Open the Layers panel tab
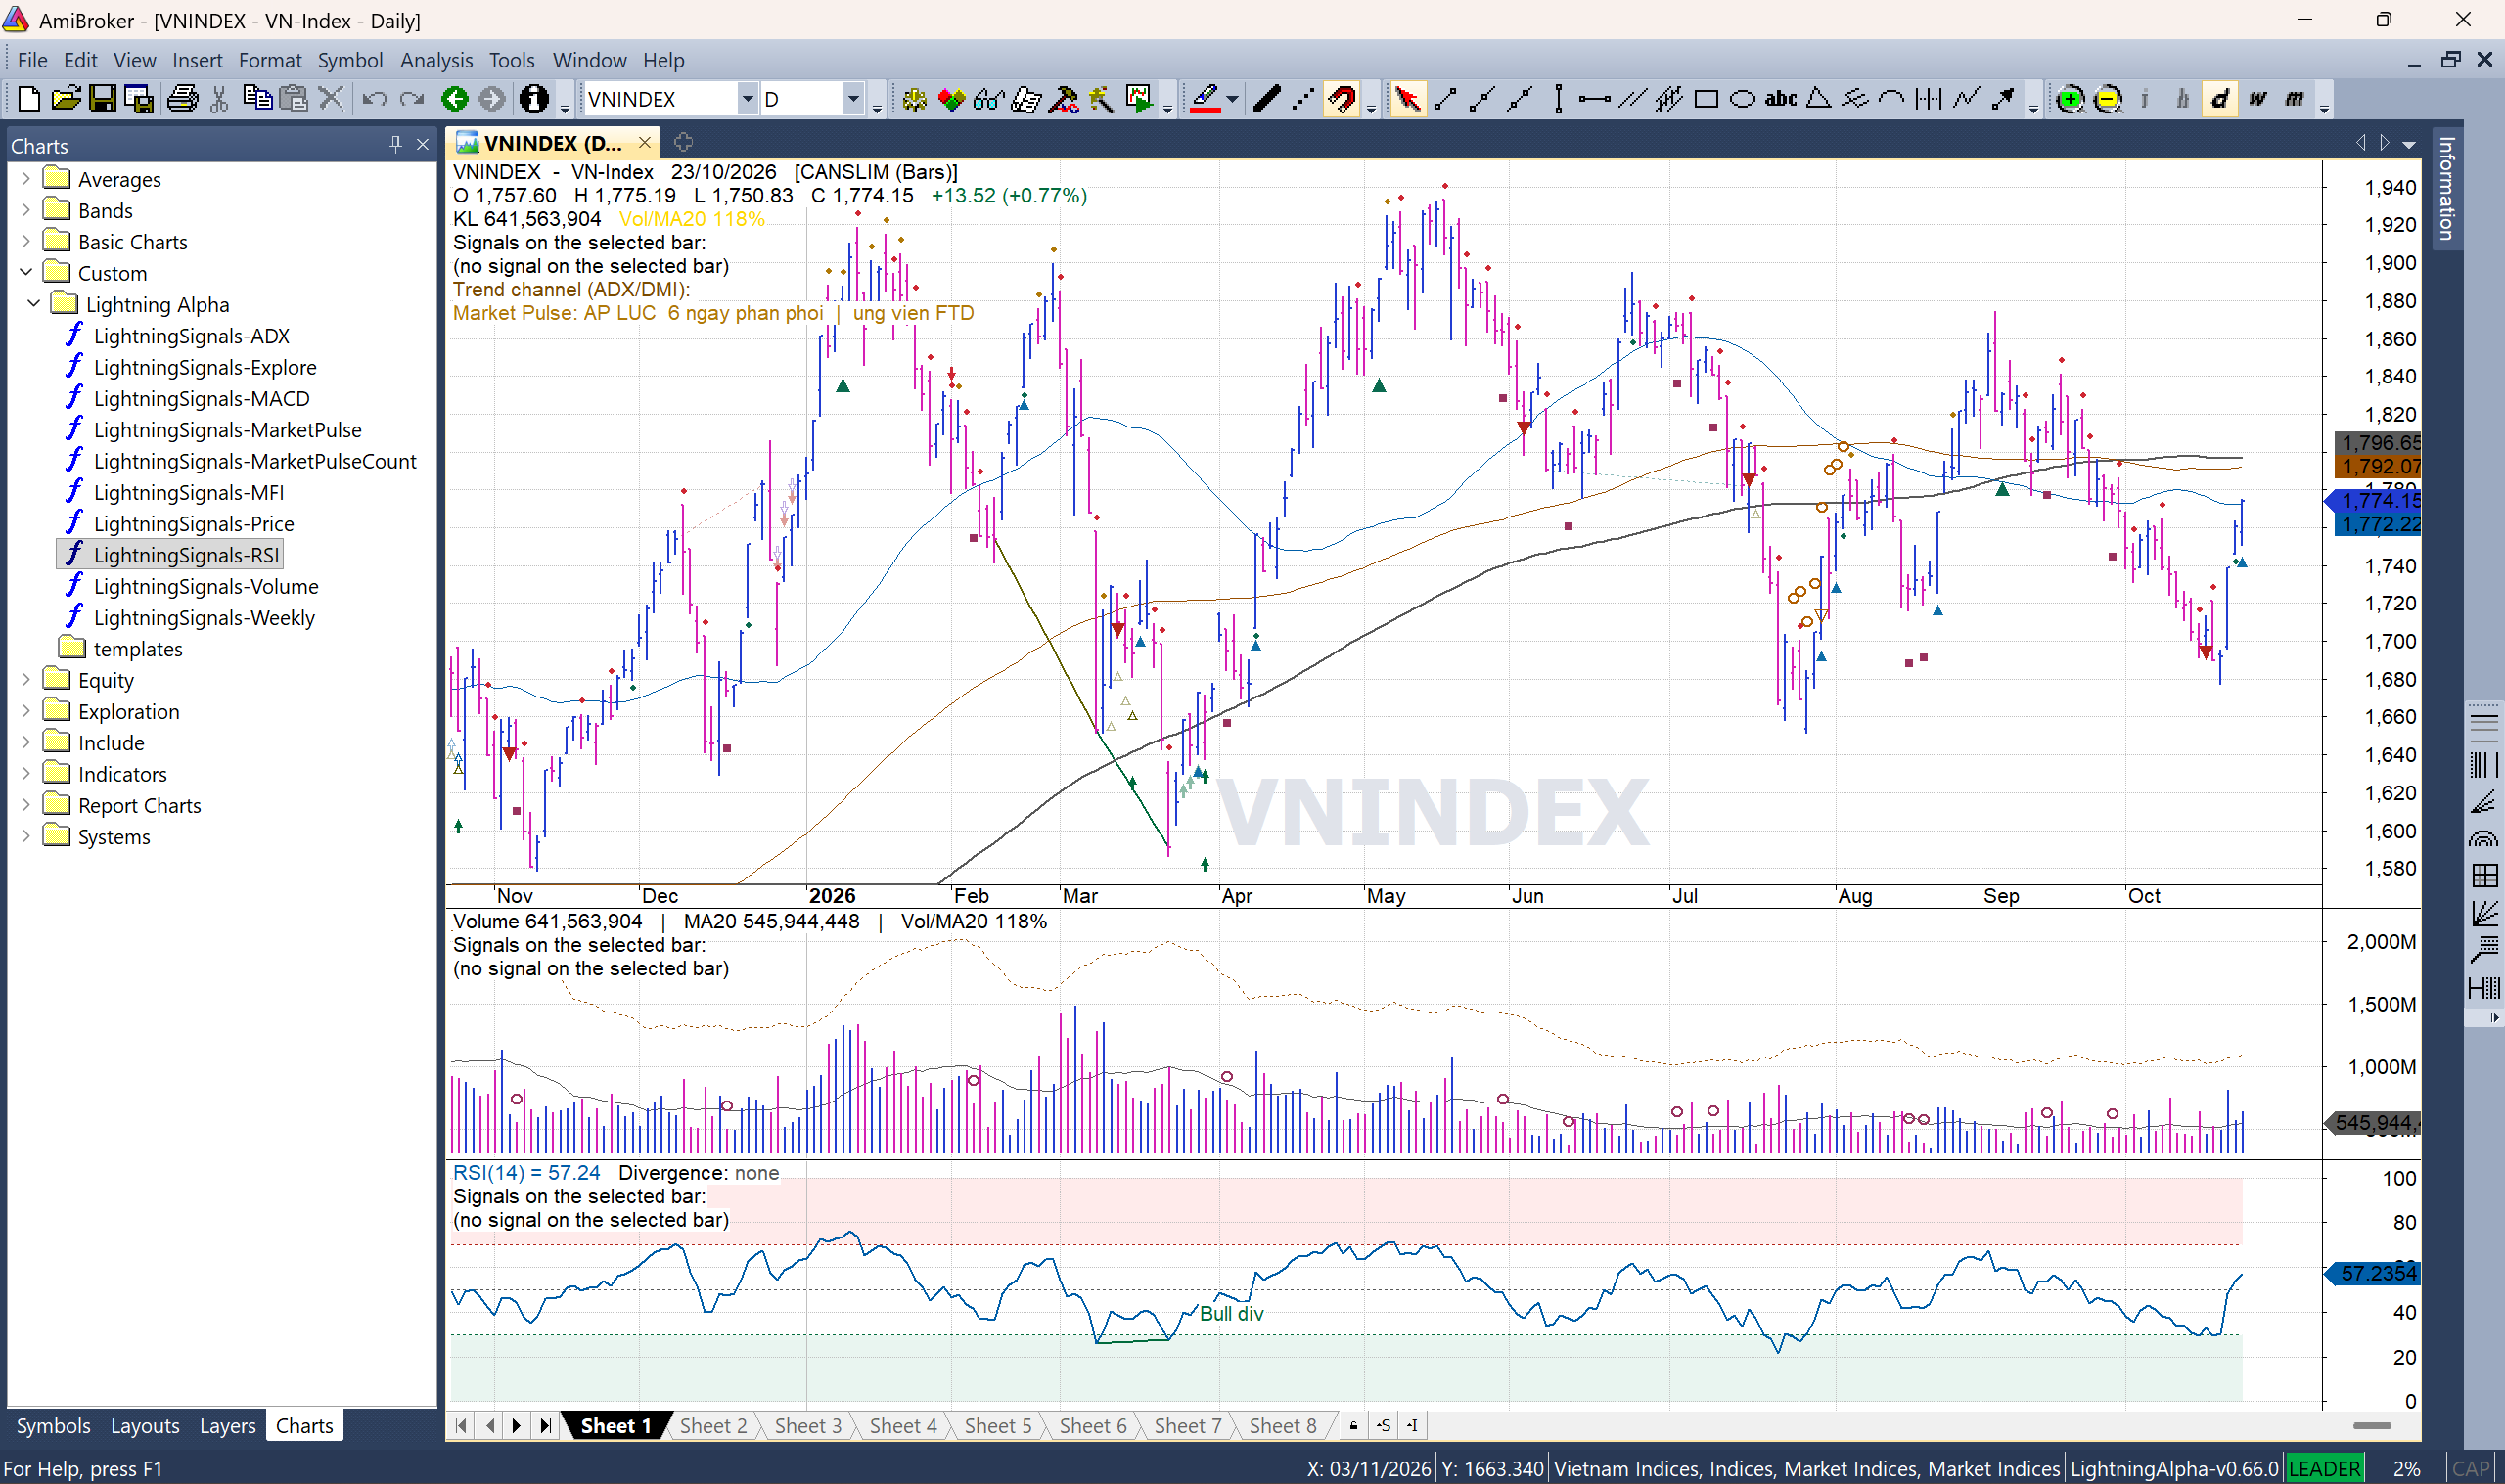This screenshot has width=2505, height=1484. 227,1426
